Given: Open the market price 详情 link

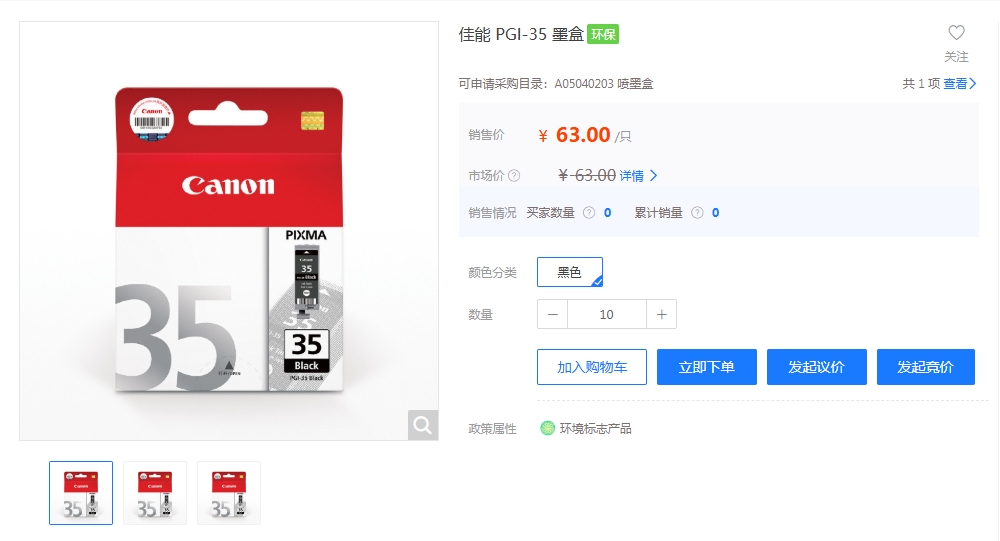Looking at the screenshot, I should click(638, 175).
